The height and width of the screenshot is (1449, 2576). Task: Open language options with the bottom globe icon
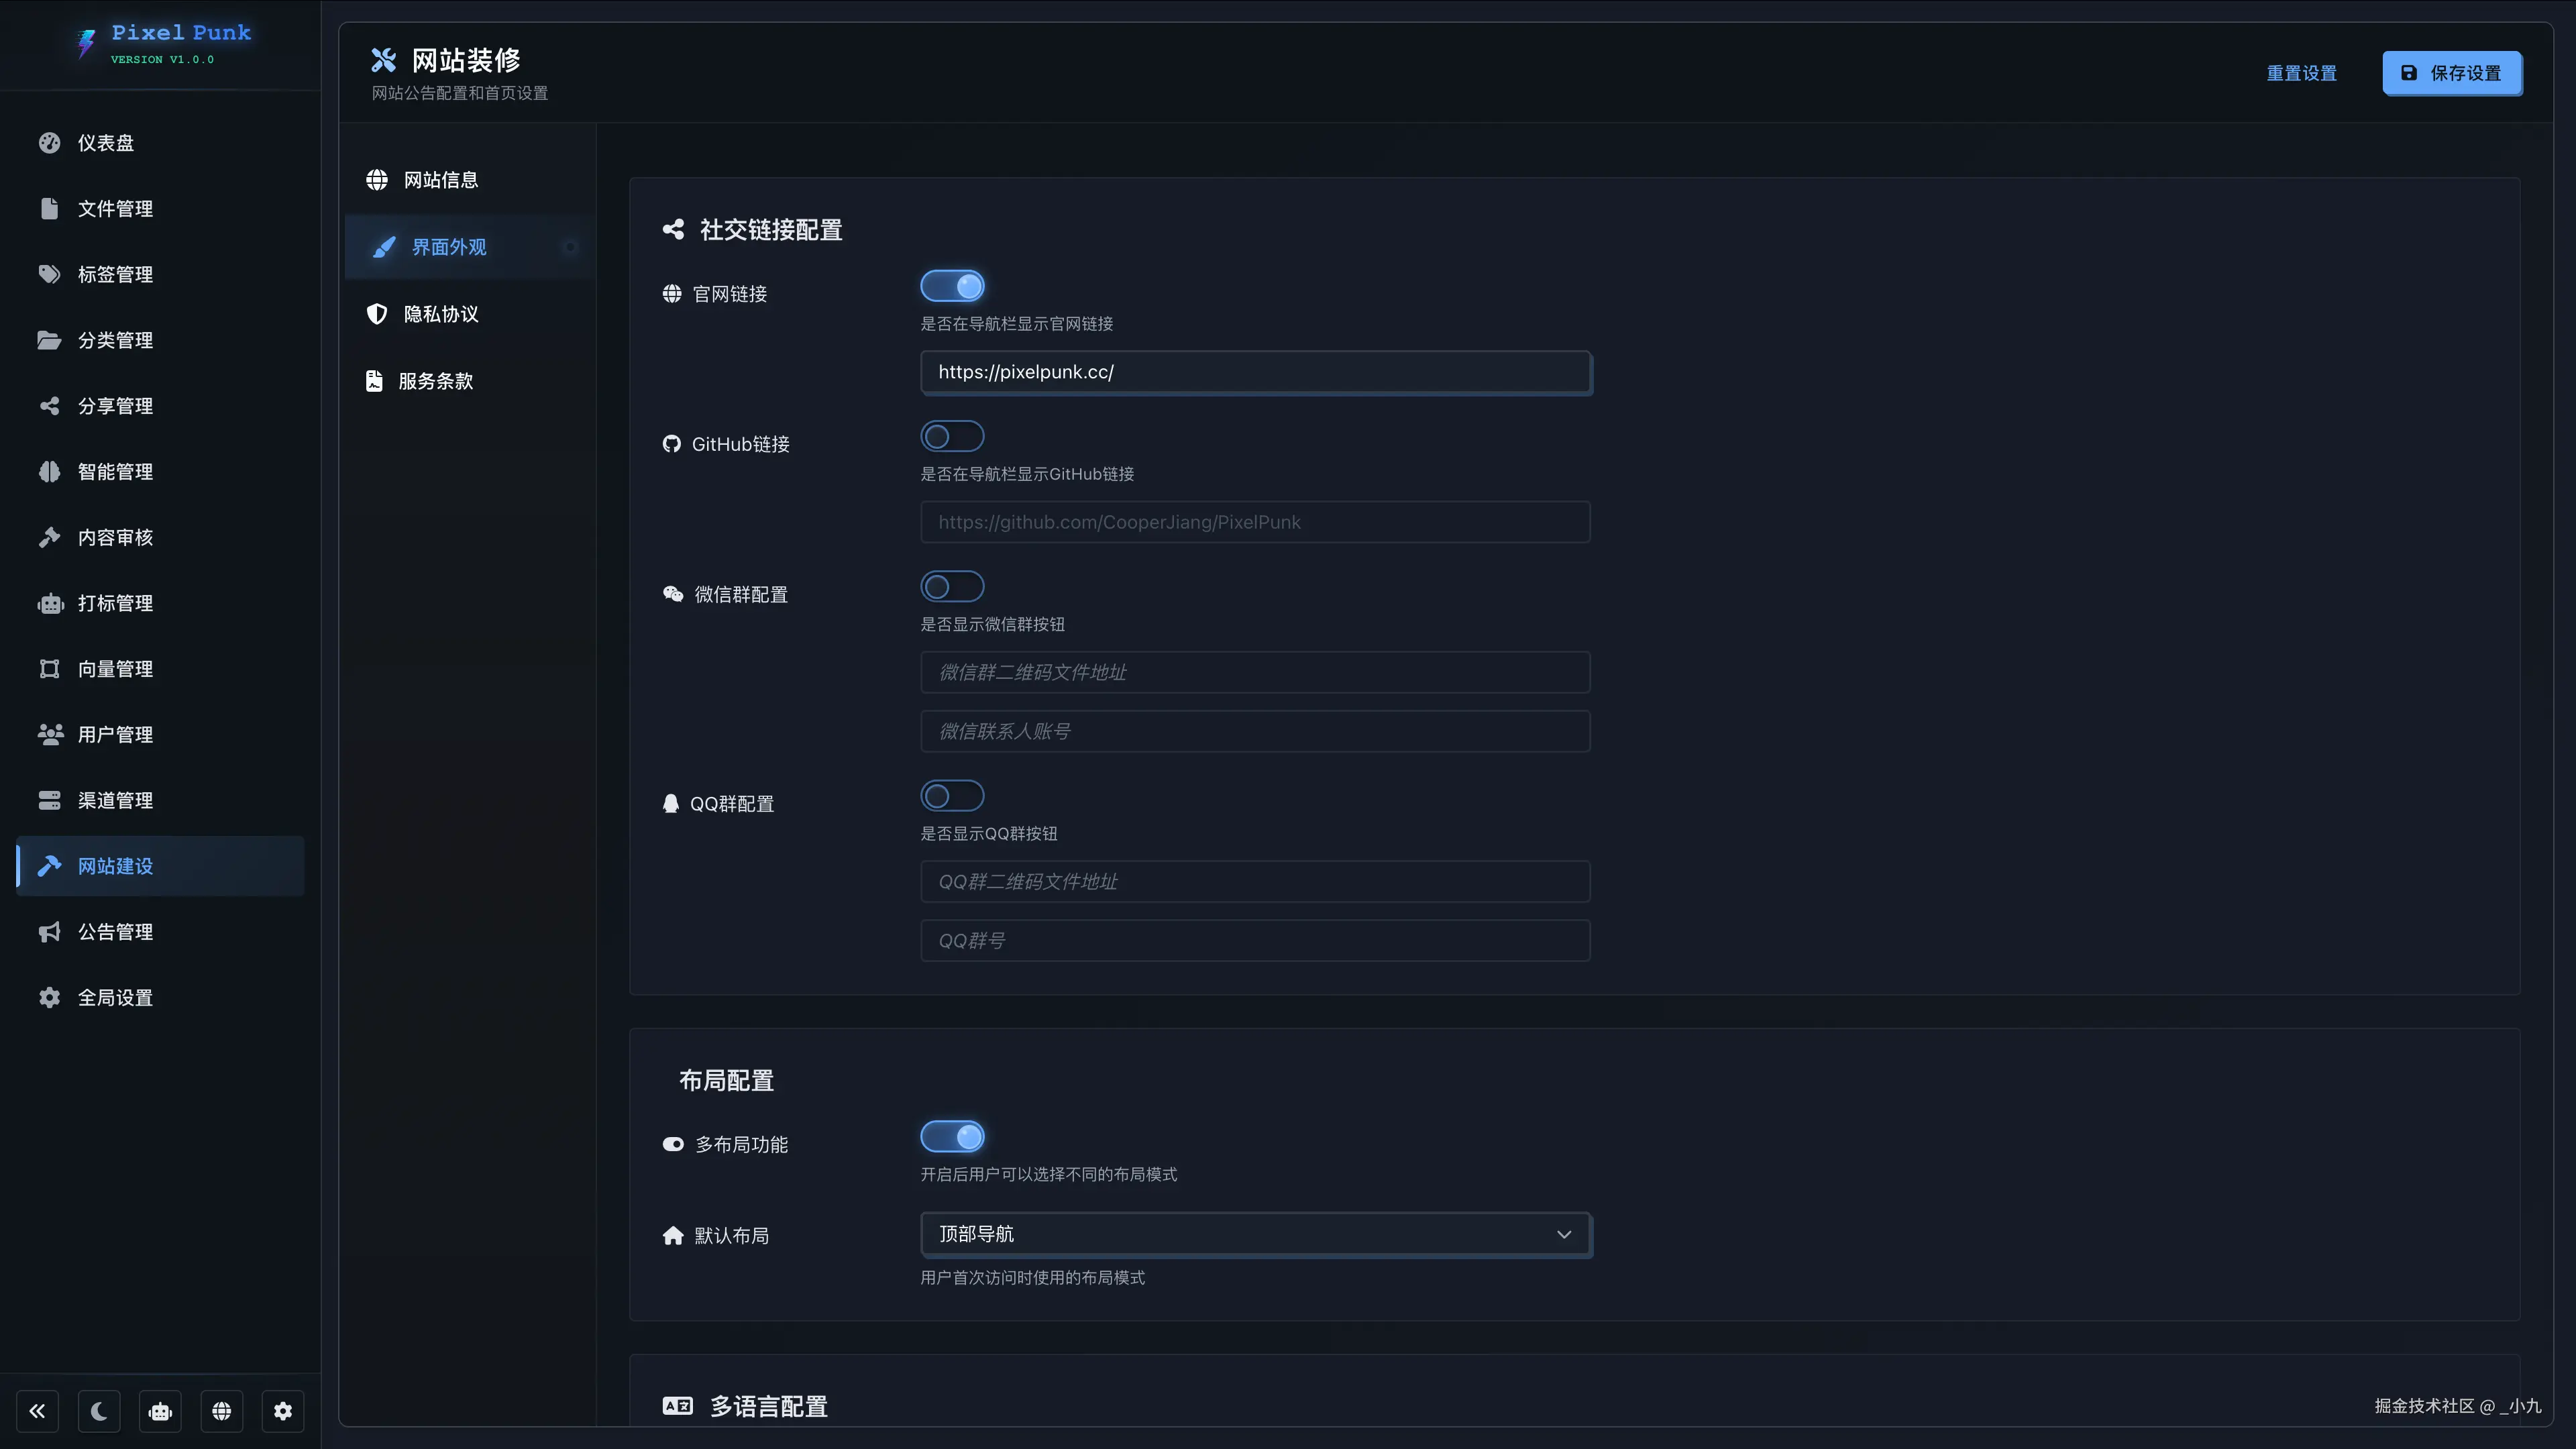pyautogui.click(x=222, y=1411)
